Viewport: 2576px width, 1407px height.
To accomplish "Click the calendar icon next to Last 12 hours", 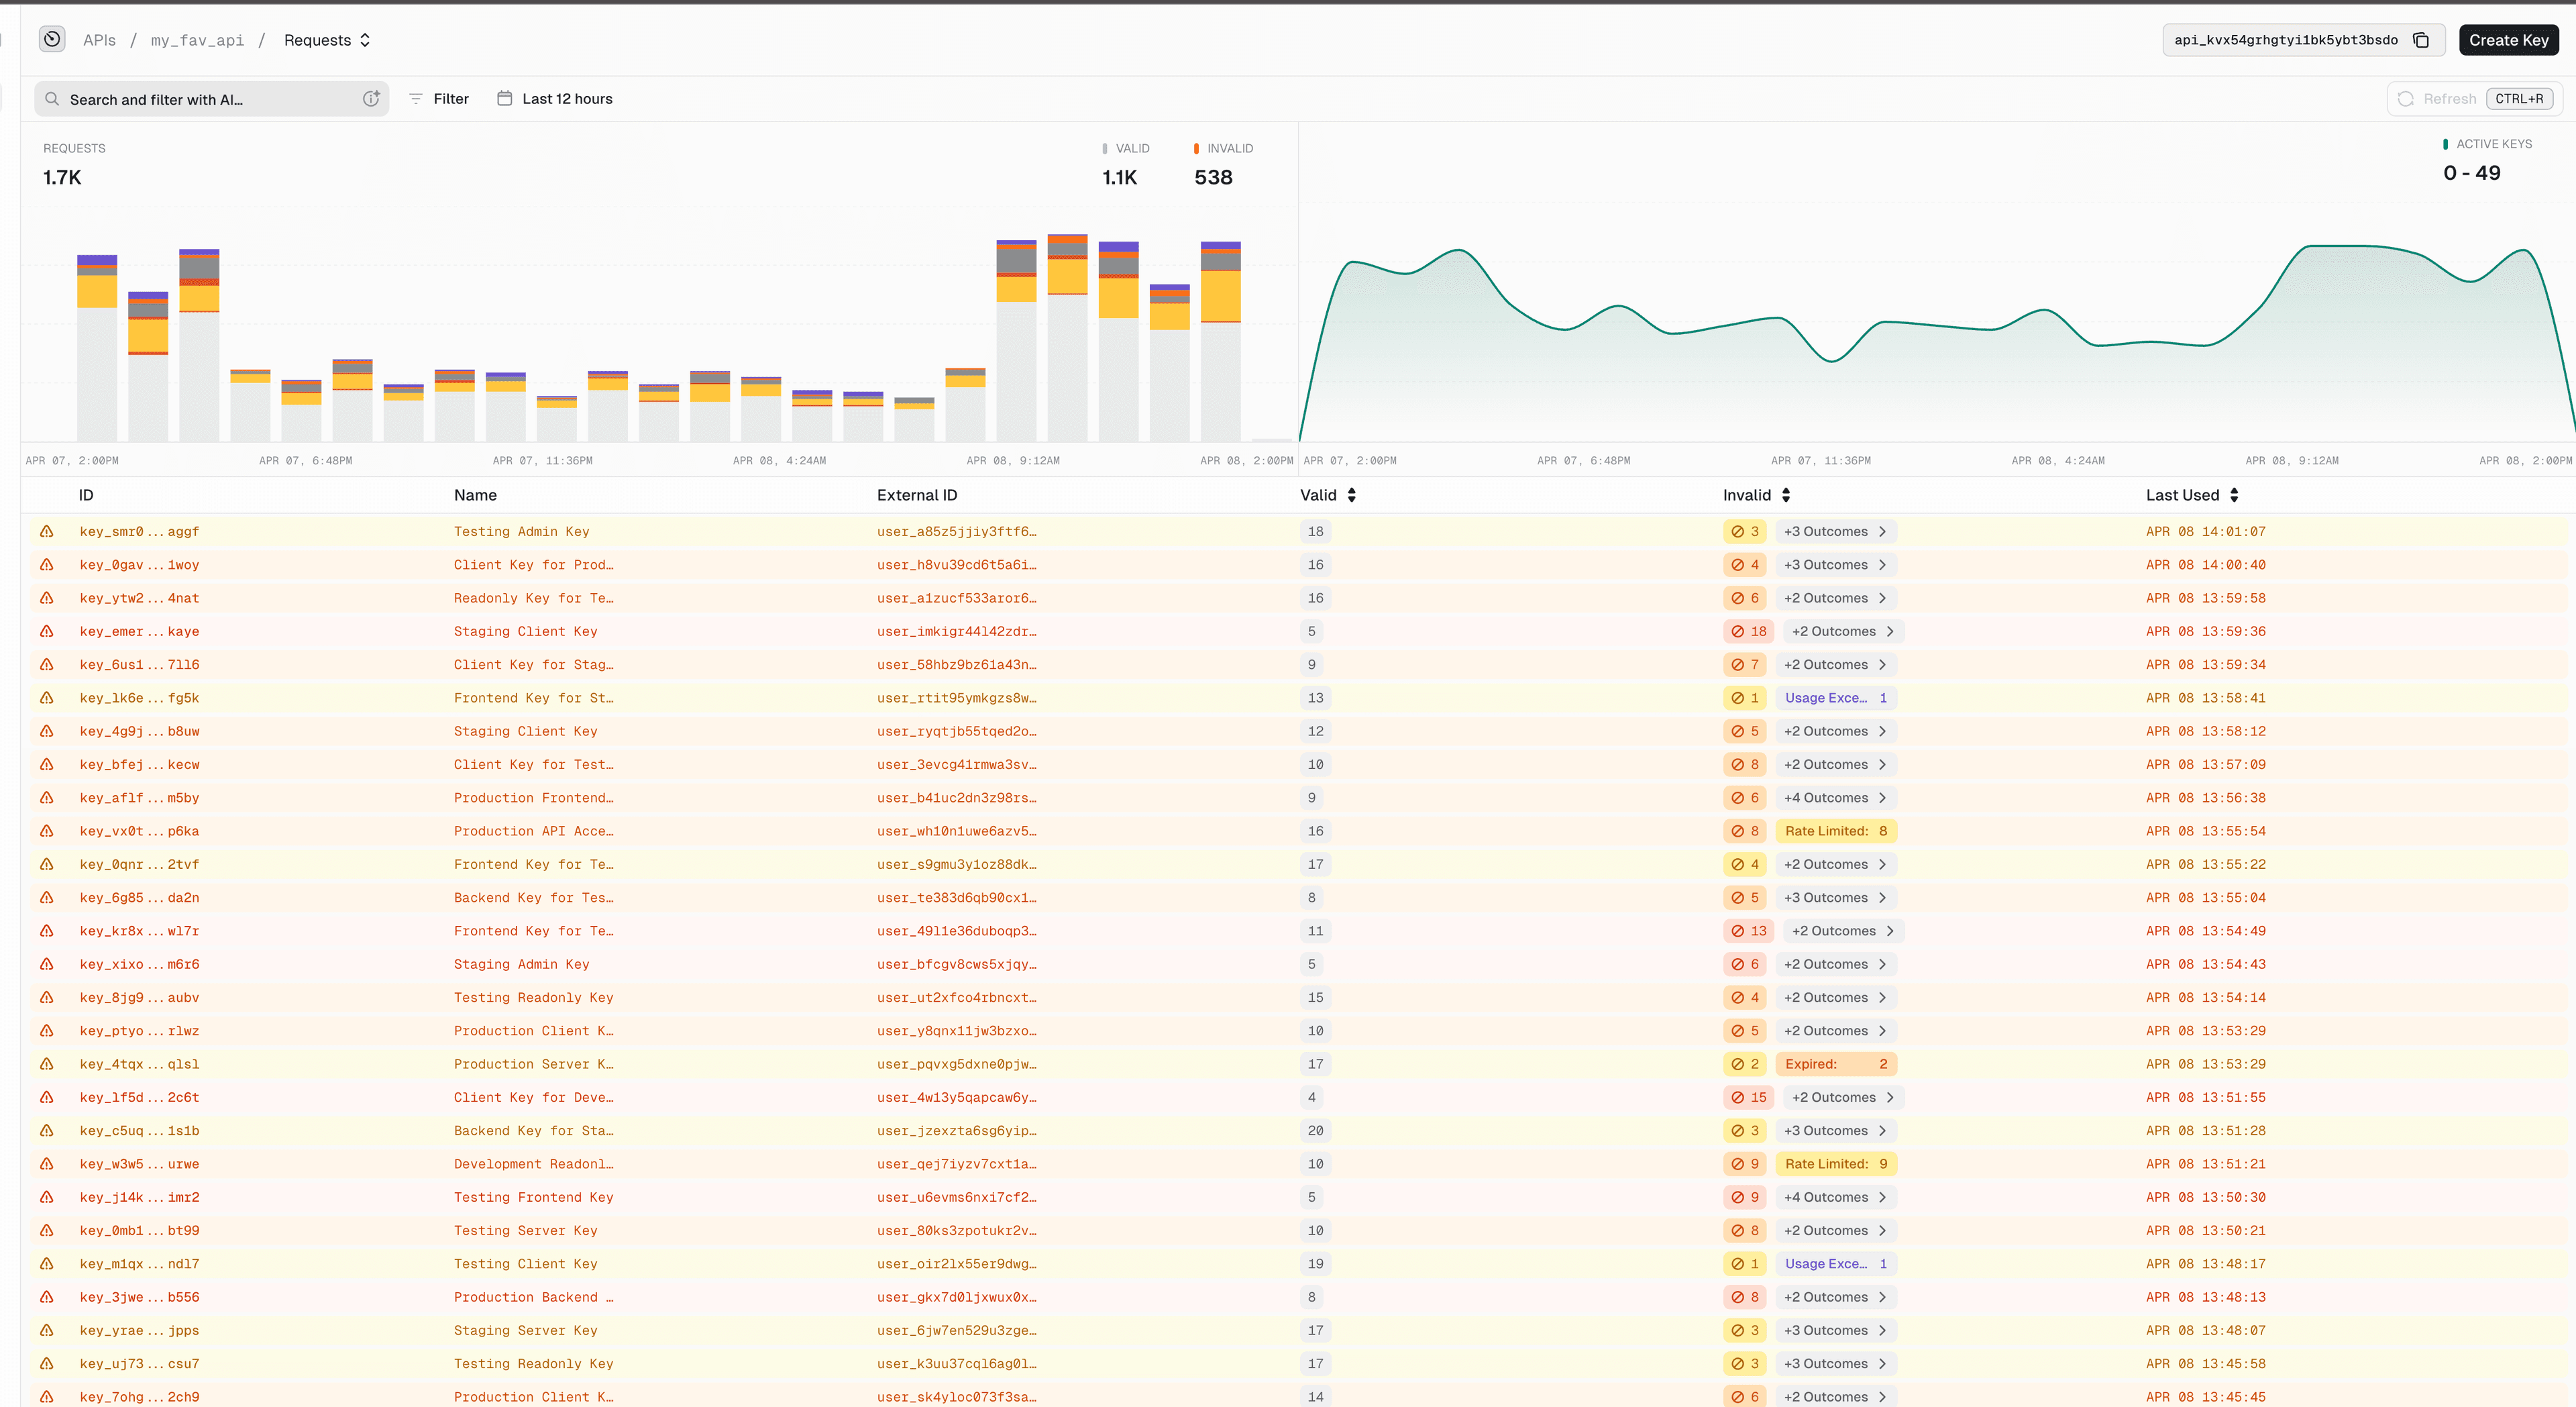I will [505, 98].
